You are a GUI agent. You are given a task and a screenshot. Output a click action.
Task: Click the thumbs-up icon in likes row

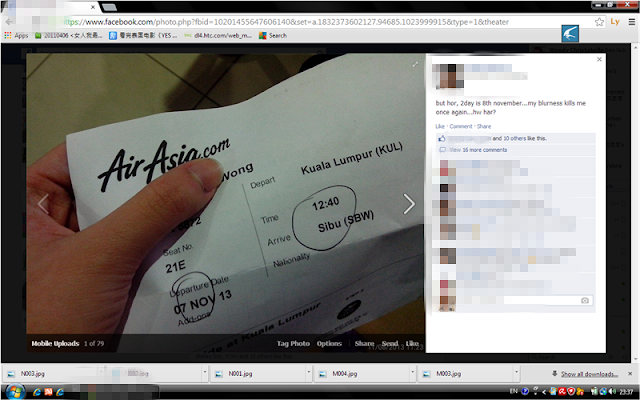(441, 139)
